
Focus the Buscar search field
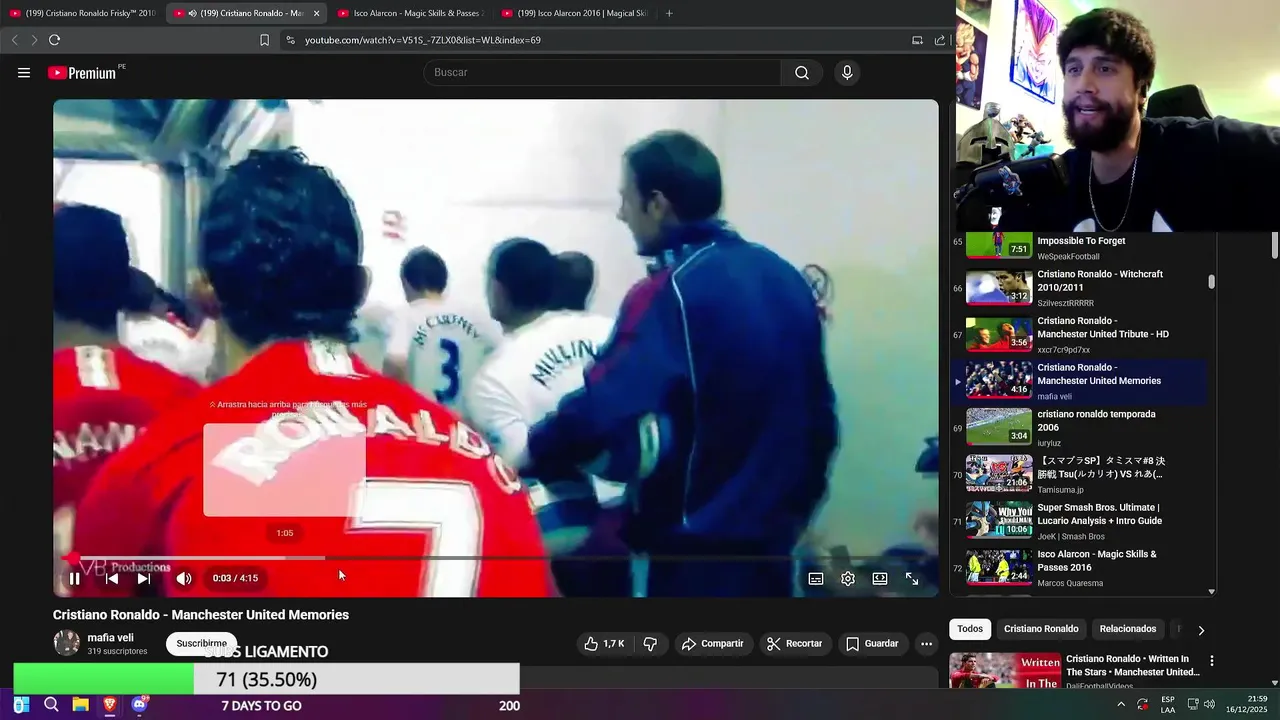coord(602,72)
